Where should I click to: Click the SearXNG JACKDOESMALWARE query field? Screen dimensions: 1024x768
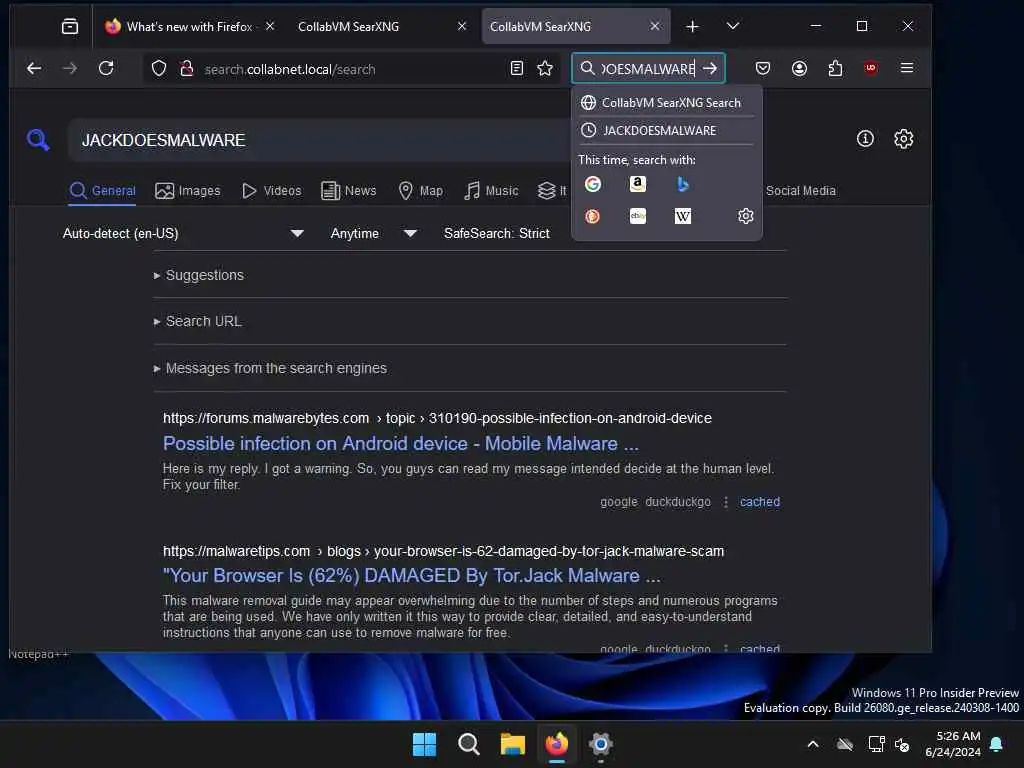coord(320,140)
